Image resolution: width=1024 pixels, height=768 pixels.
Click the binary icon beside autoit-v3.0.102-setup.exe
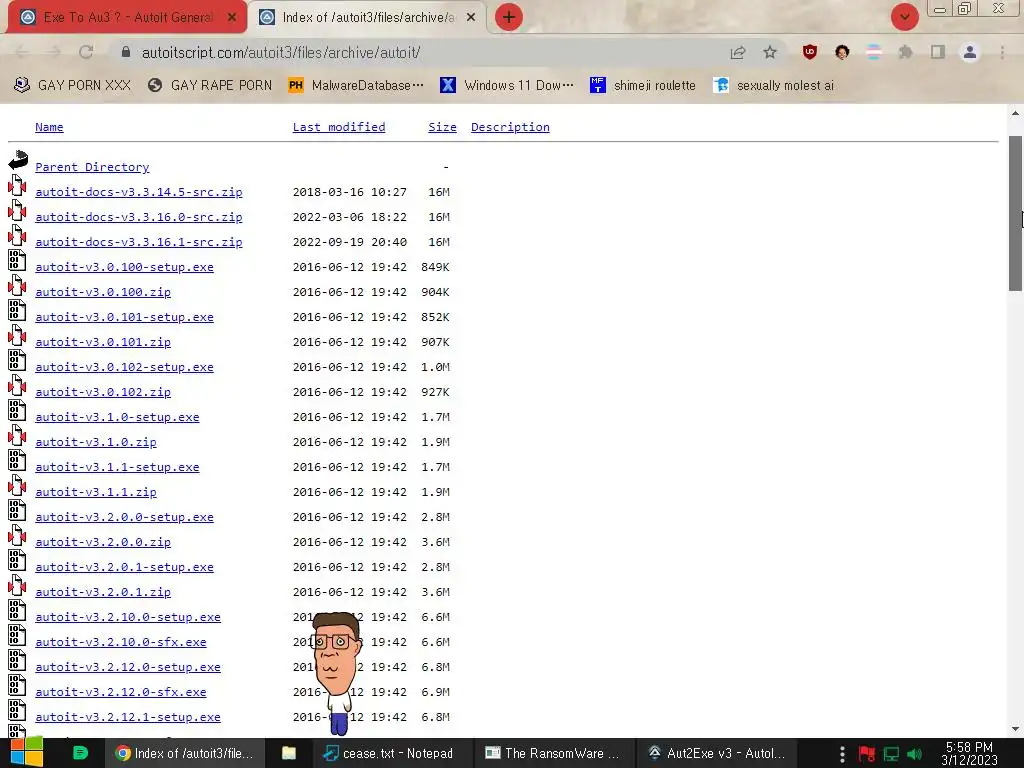coord(17,360)
